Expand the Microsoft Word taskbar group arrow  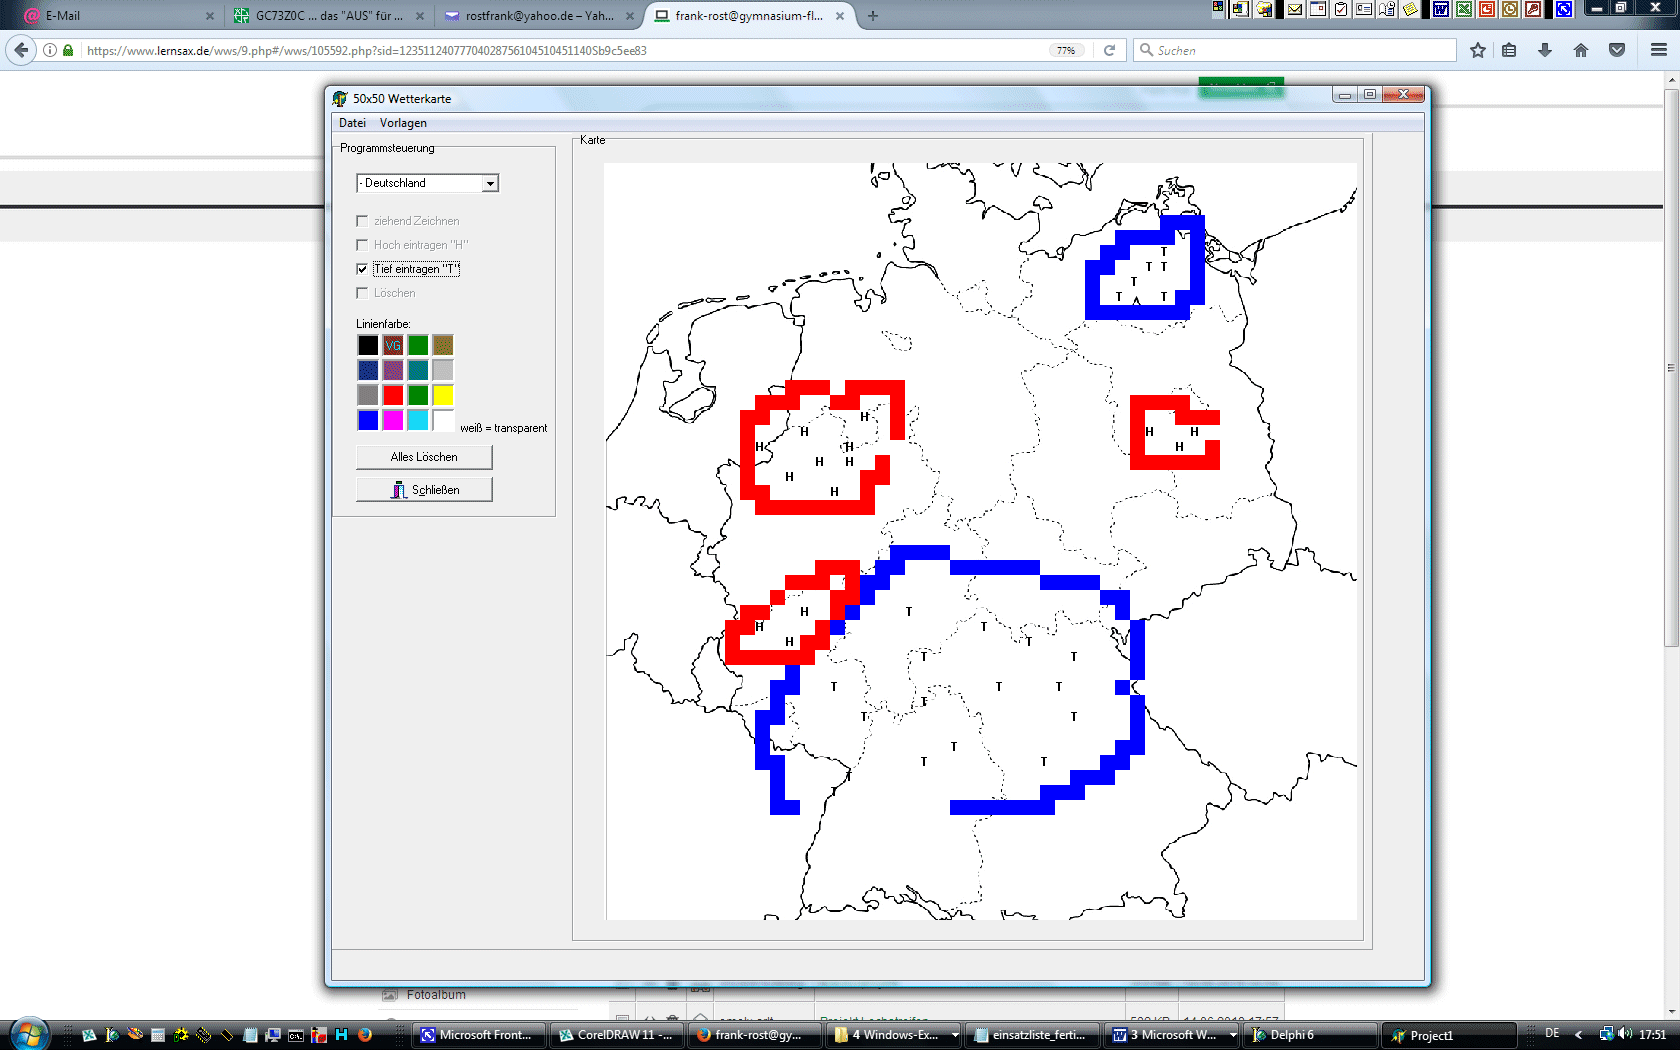1233,1035
